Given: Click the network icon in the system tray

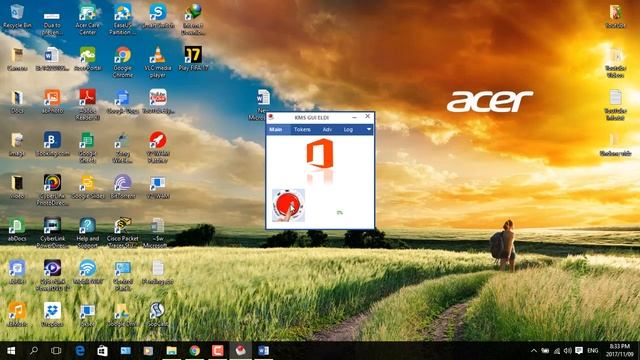Looking at the screenshot, I should tap(557, 351).
